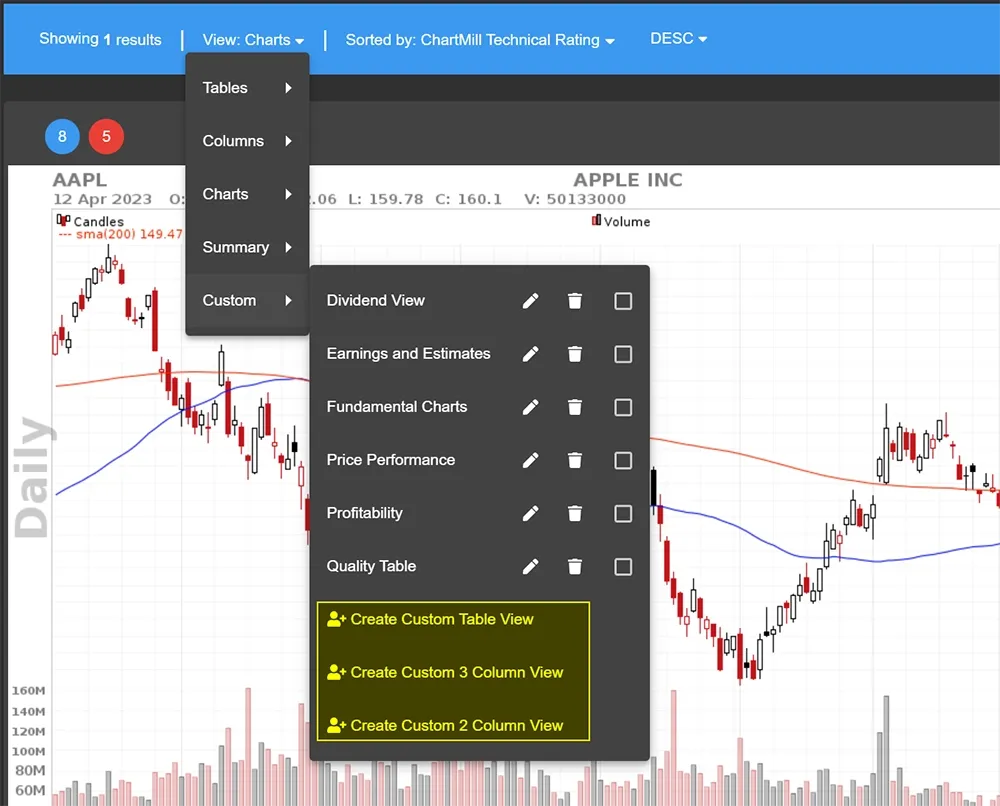Expand the Summary submenu

(x=247, y=247)
